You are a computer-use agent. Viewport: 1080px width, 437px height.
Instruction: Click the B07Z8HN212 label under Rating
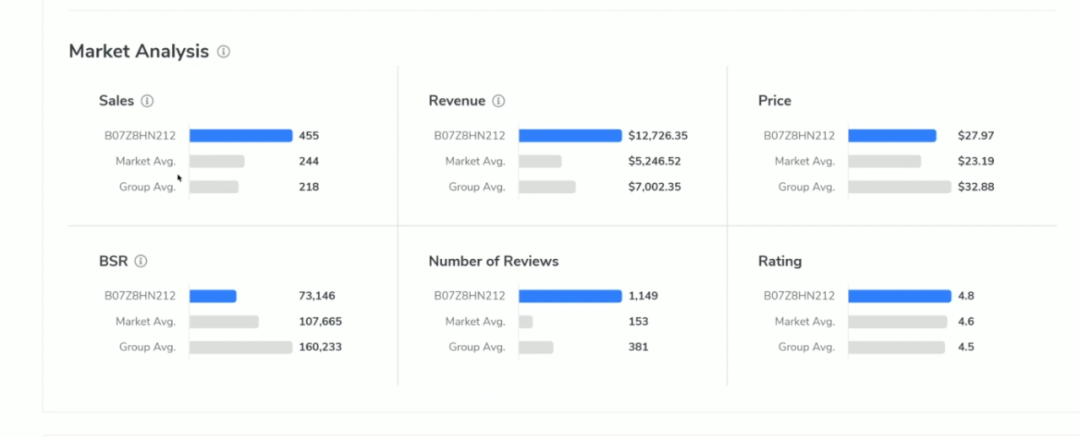(799, 296)
